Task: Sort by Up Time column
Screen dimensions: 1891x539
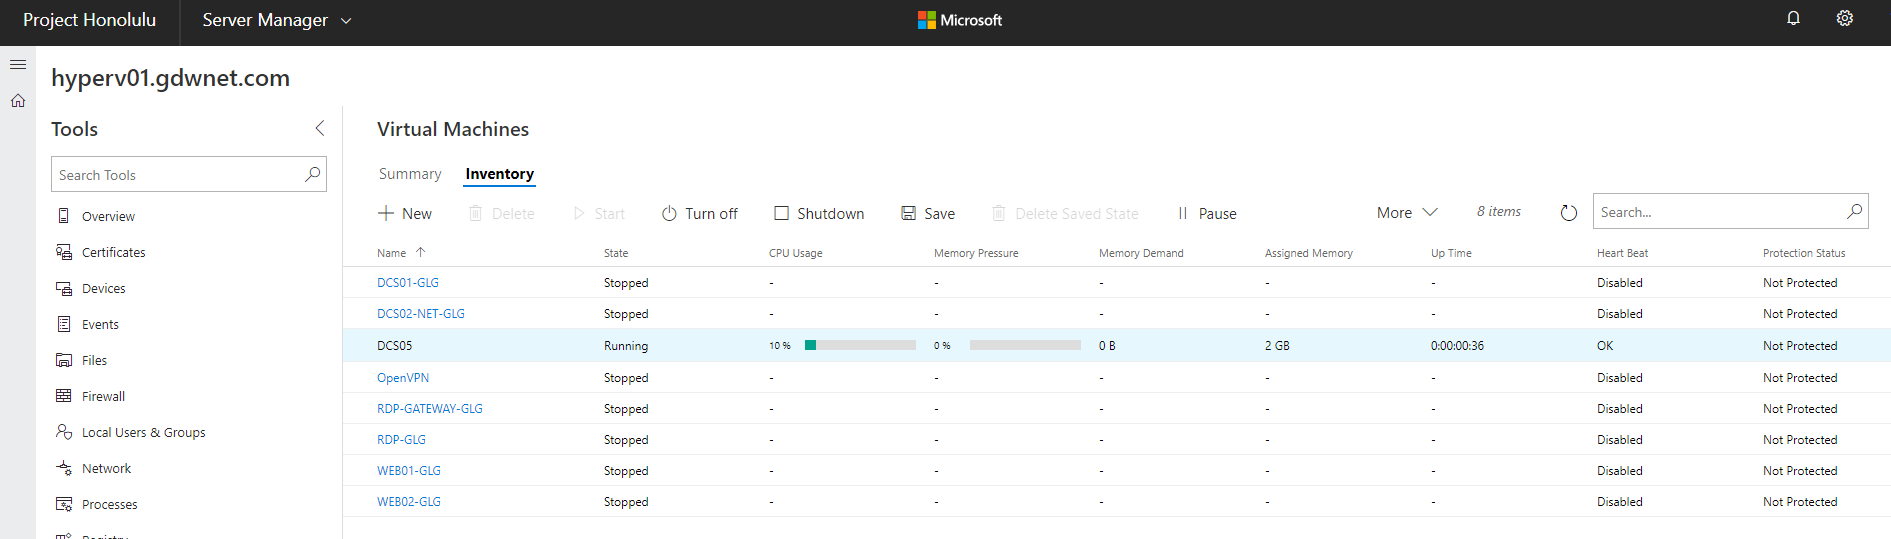Action: (1451, 253)
